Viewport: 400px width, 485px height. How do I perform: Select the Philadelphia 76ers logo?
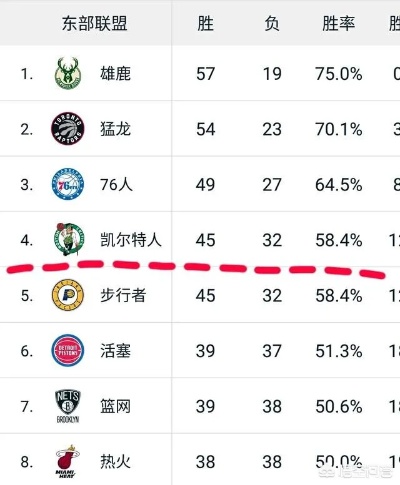[x=68, y=184]
